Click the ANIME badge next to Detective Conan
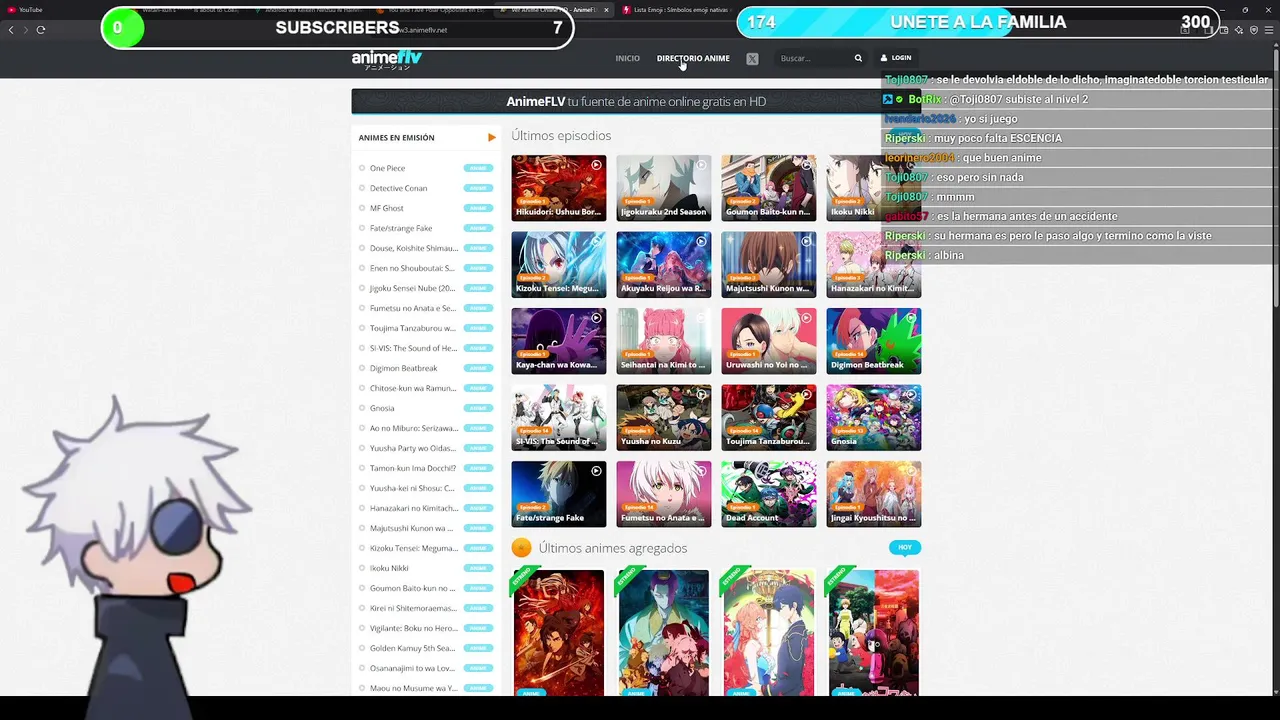The height and width of the screenshot is (720, 1280). tap(478, 188)
